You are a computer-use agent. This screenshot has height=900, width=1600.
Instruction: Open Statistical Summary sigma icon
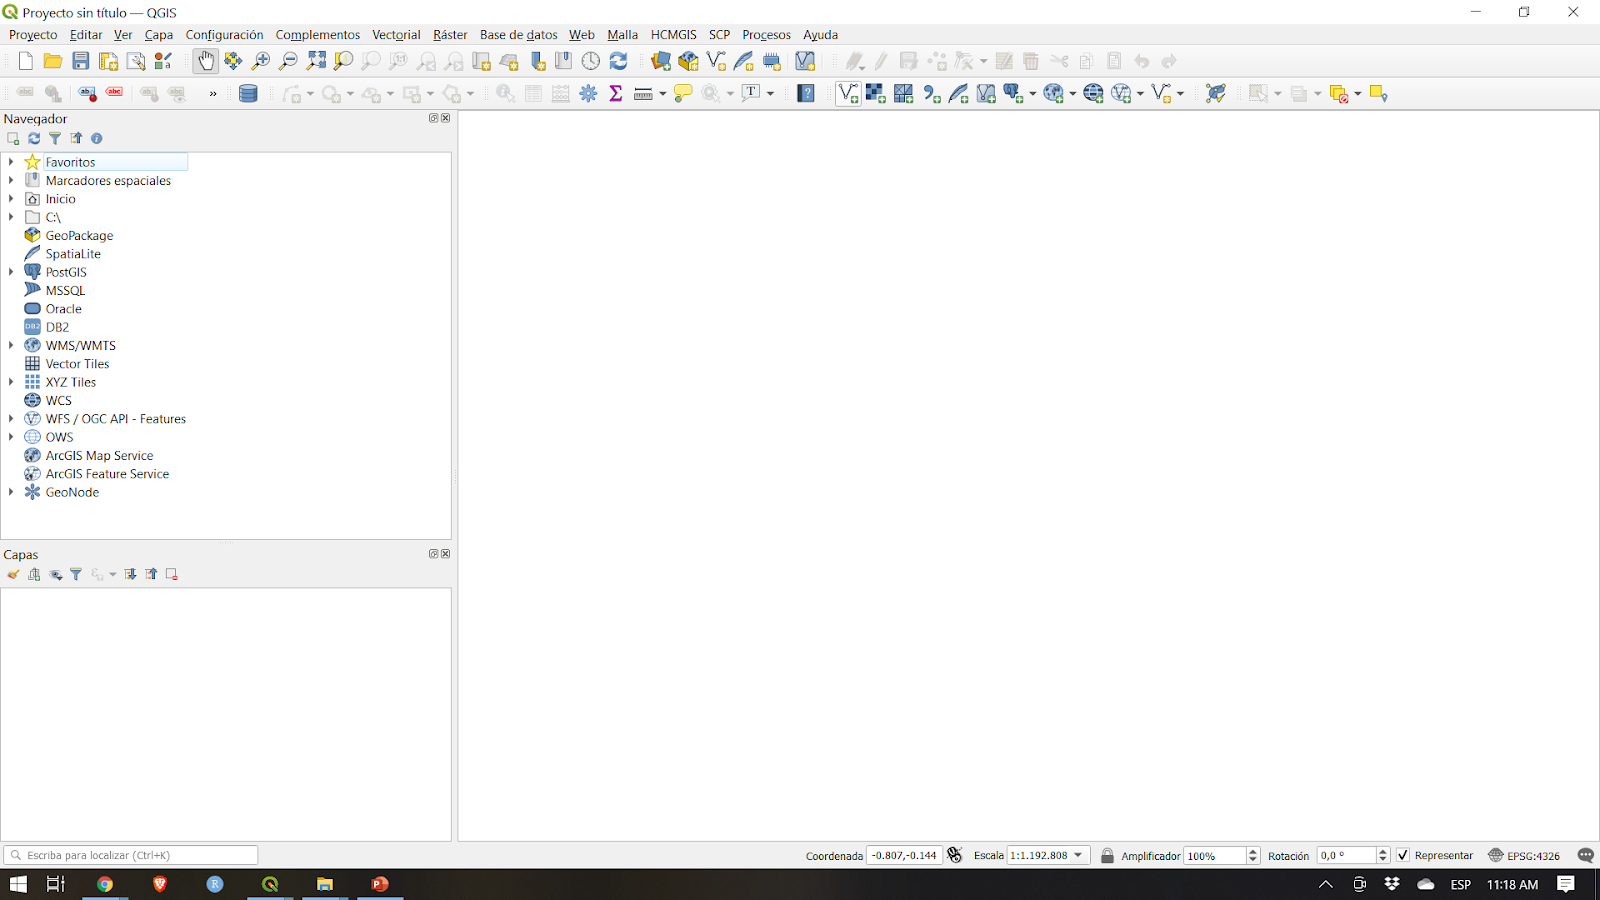616,93
